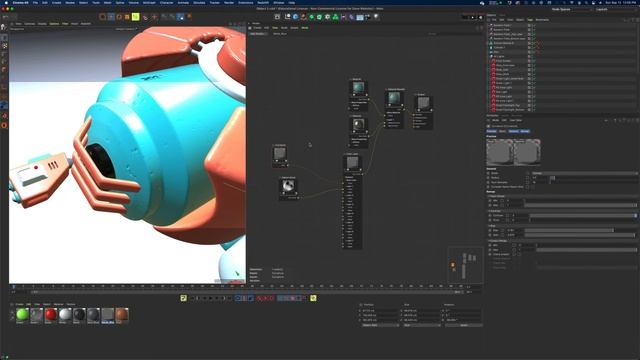Click the timeline frame ruler
Image resolution: width=640 pixels, height=360 pixels.
pos(239,287)
